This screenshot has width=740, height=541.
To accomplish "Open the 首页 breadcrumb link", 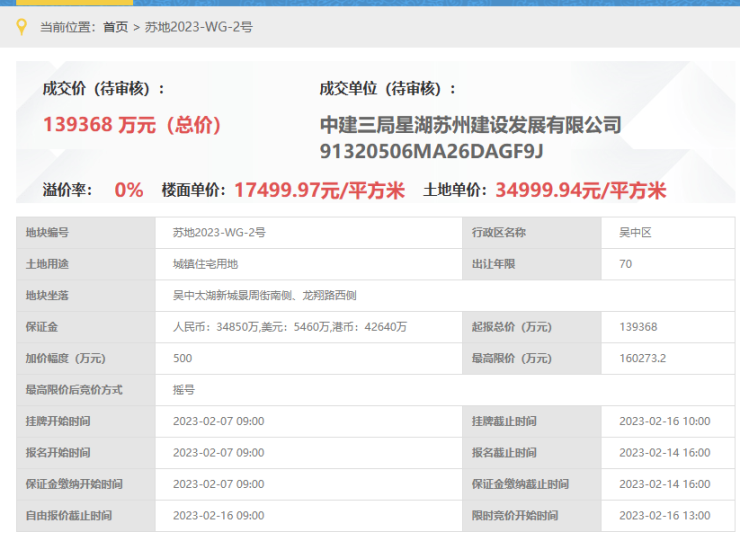I will coord(116,27).
